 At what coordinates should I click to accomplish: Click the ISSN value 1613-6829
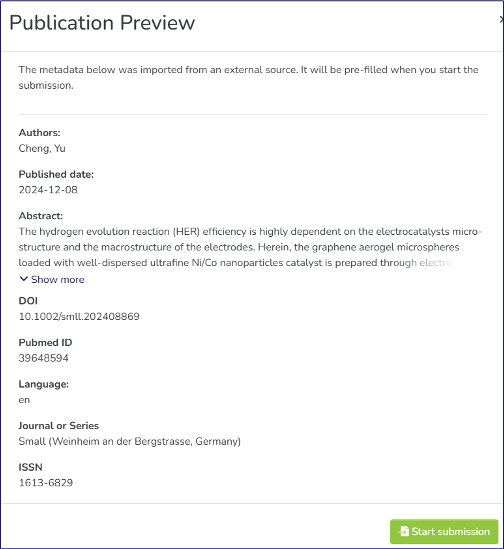(x=46, y=483)
